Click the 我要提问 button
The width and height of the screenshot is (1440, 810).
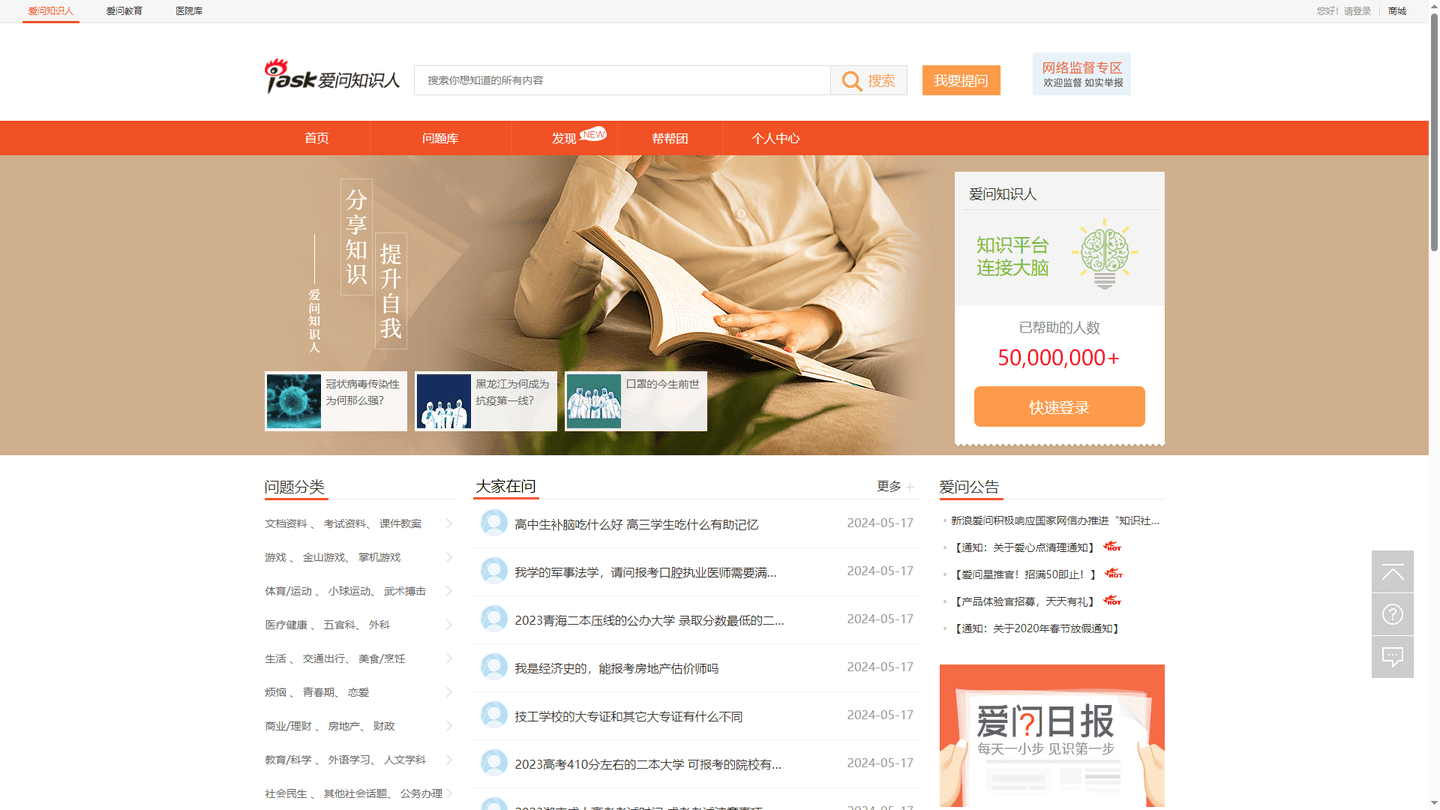[x=961, y=81]
